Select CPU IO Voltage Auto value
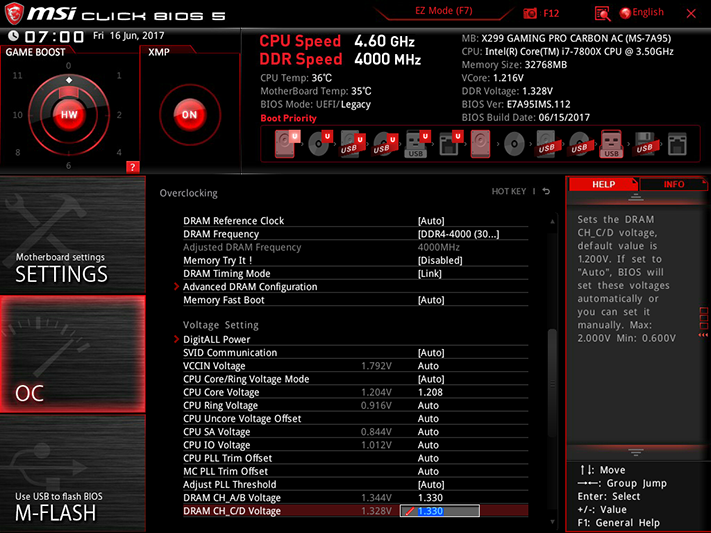711x533 pixels. tap(428, 445)
